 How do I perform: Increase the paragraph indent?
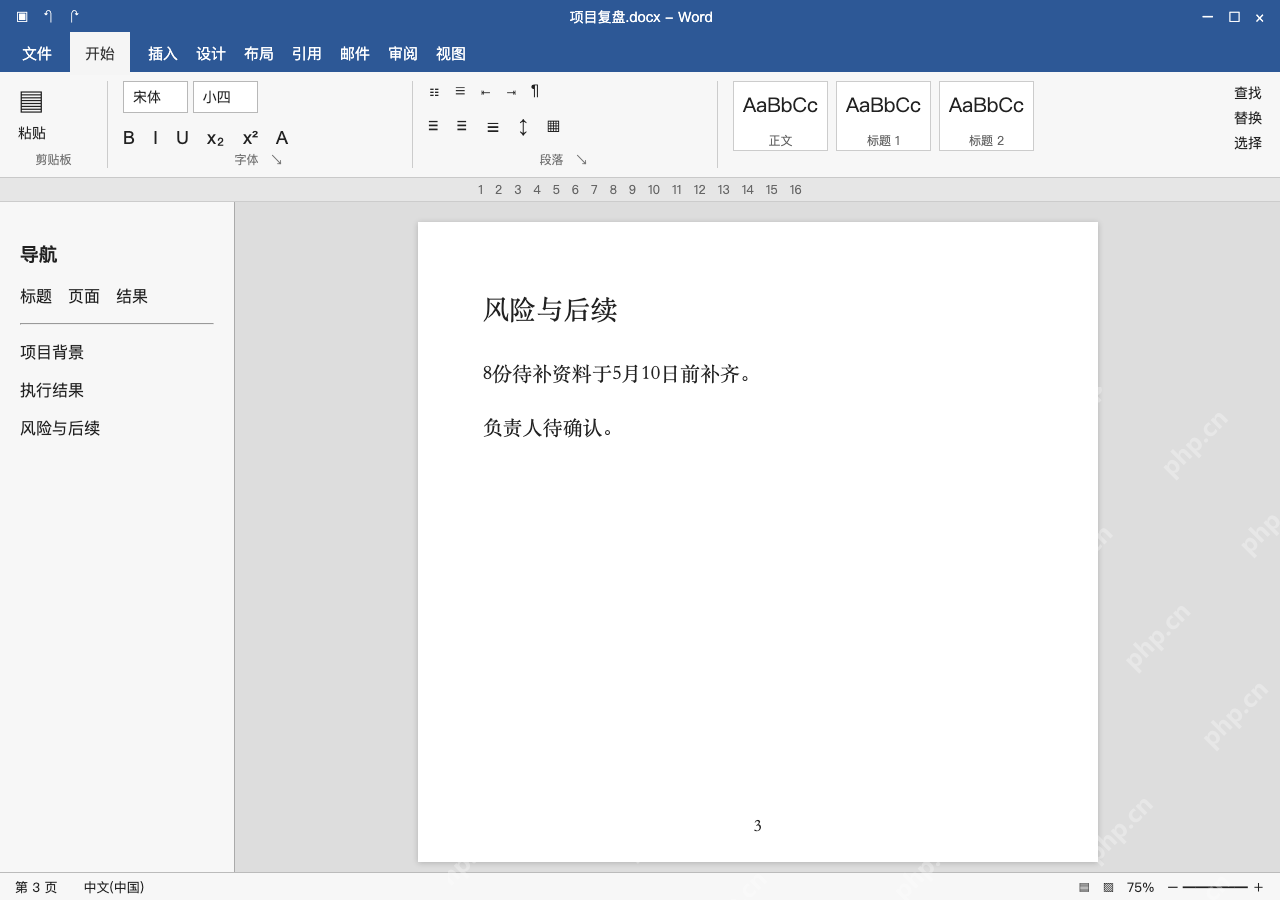(x=511, y=92)
